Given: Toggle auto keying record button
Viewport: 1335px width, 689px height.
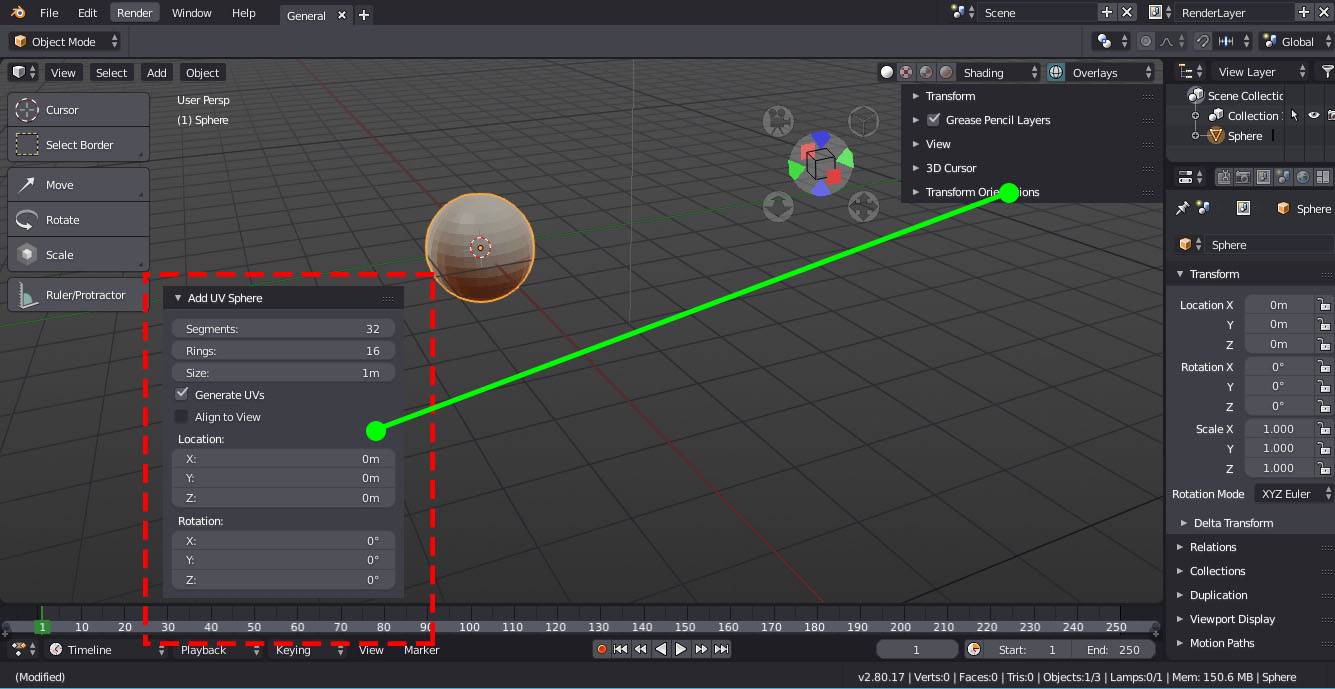Looking at the screenshot, I should [x=602, y=649].
